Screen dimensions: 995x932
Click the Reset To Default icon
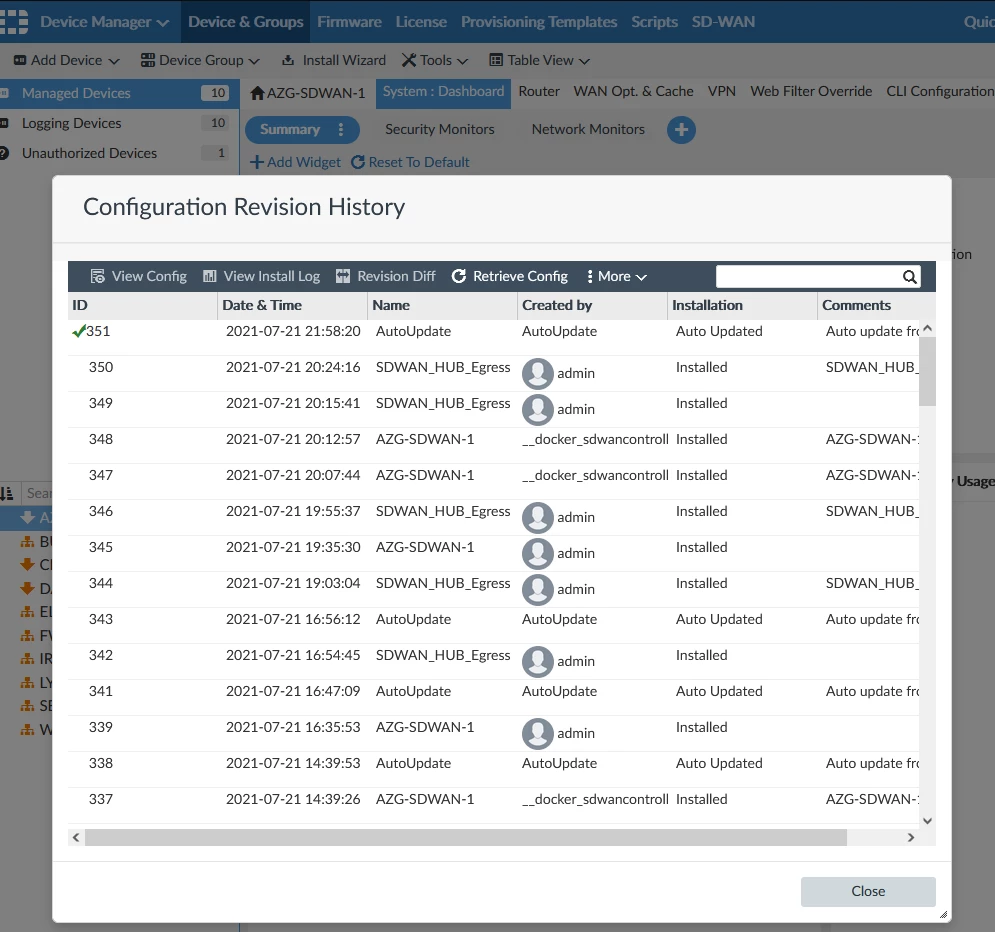358,162
